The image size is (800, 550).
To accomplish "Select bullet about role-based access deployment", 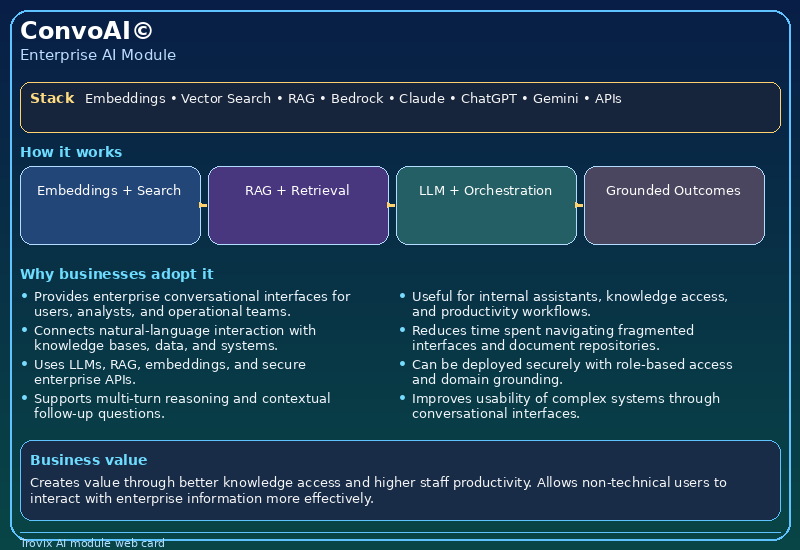I will coord(570,372).
